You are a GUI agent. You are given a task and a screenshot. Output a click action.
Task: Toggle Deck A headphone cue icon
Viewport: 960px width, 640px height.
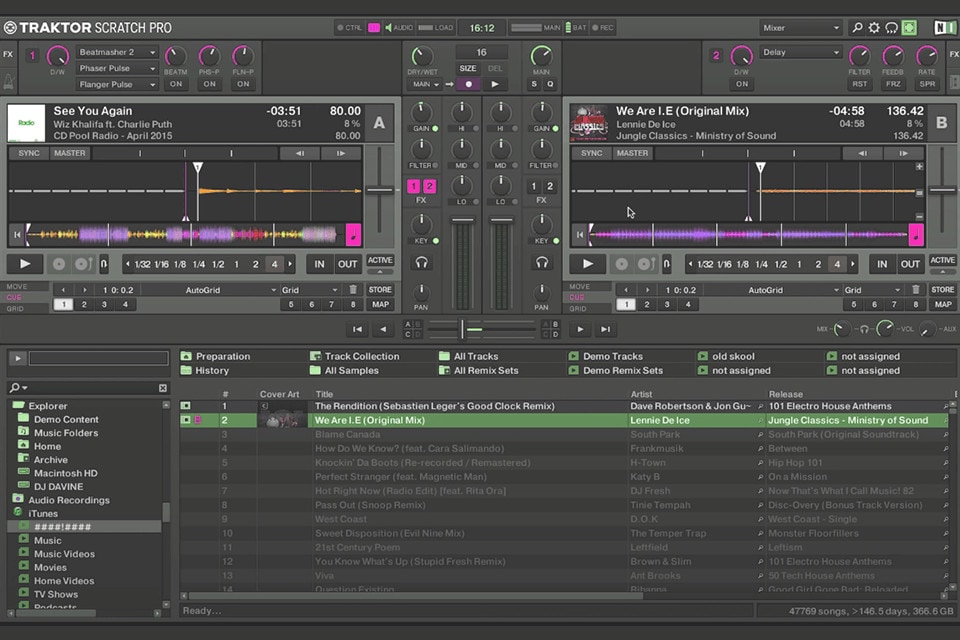tap(421, 263)
